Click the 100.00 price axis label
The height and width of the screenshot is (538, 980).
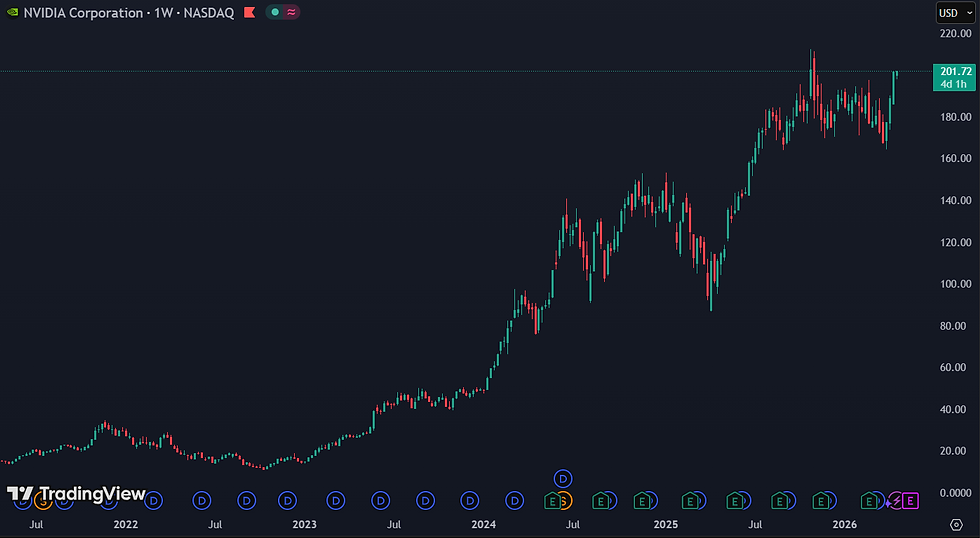[x=956, y=284]
